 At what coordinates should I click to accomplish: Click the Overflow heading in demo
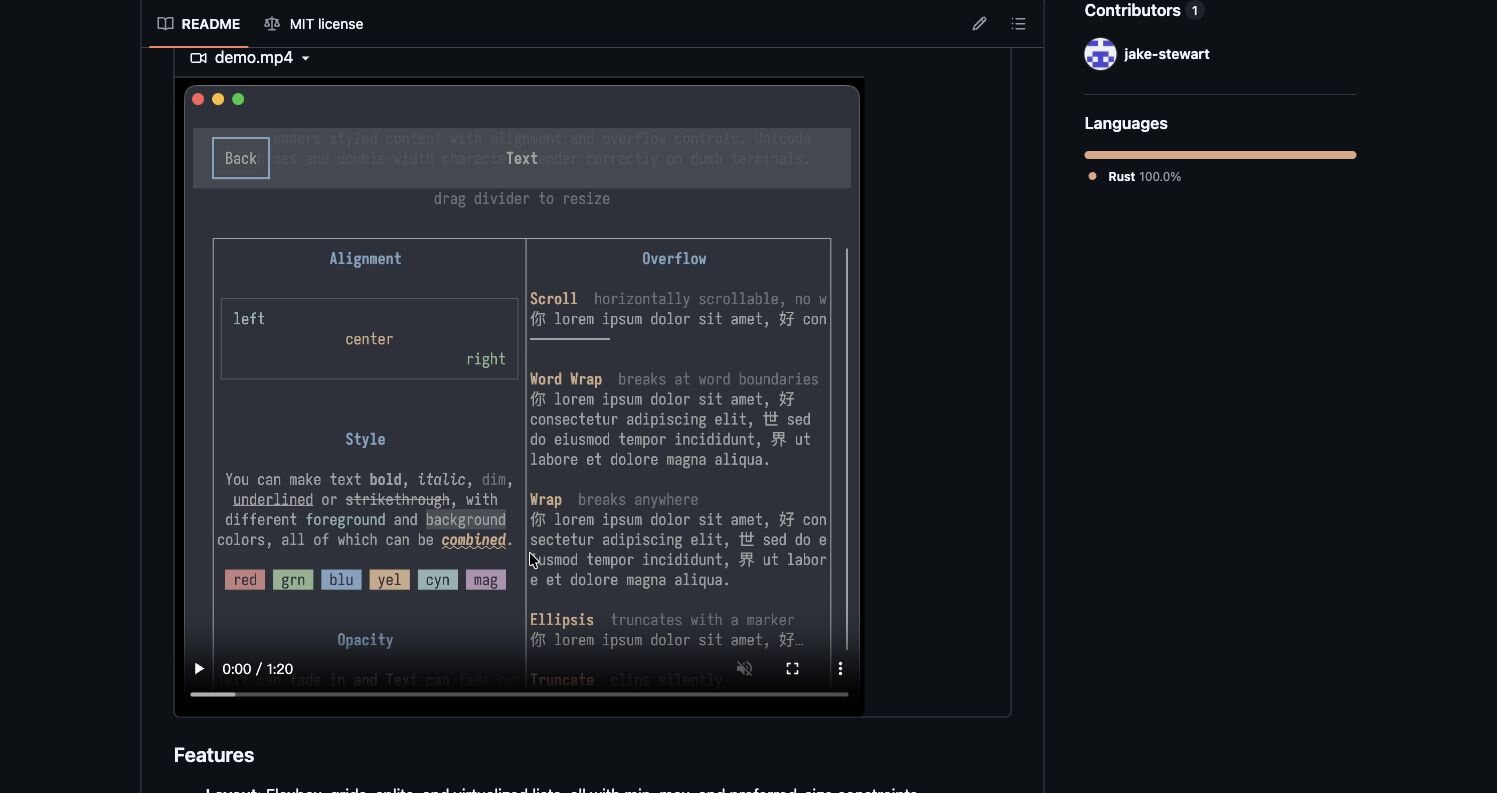(674, 259)
